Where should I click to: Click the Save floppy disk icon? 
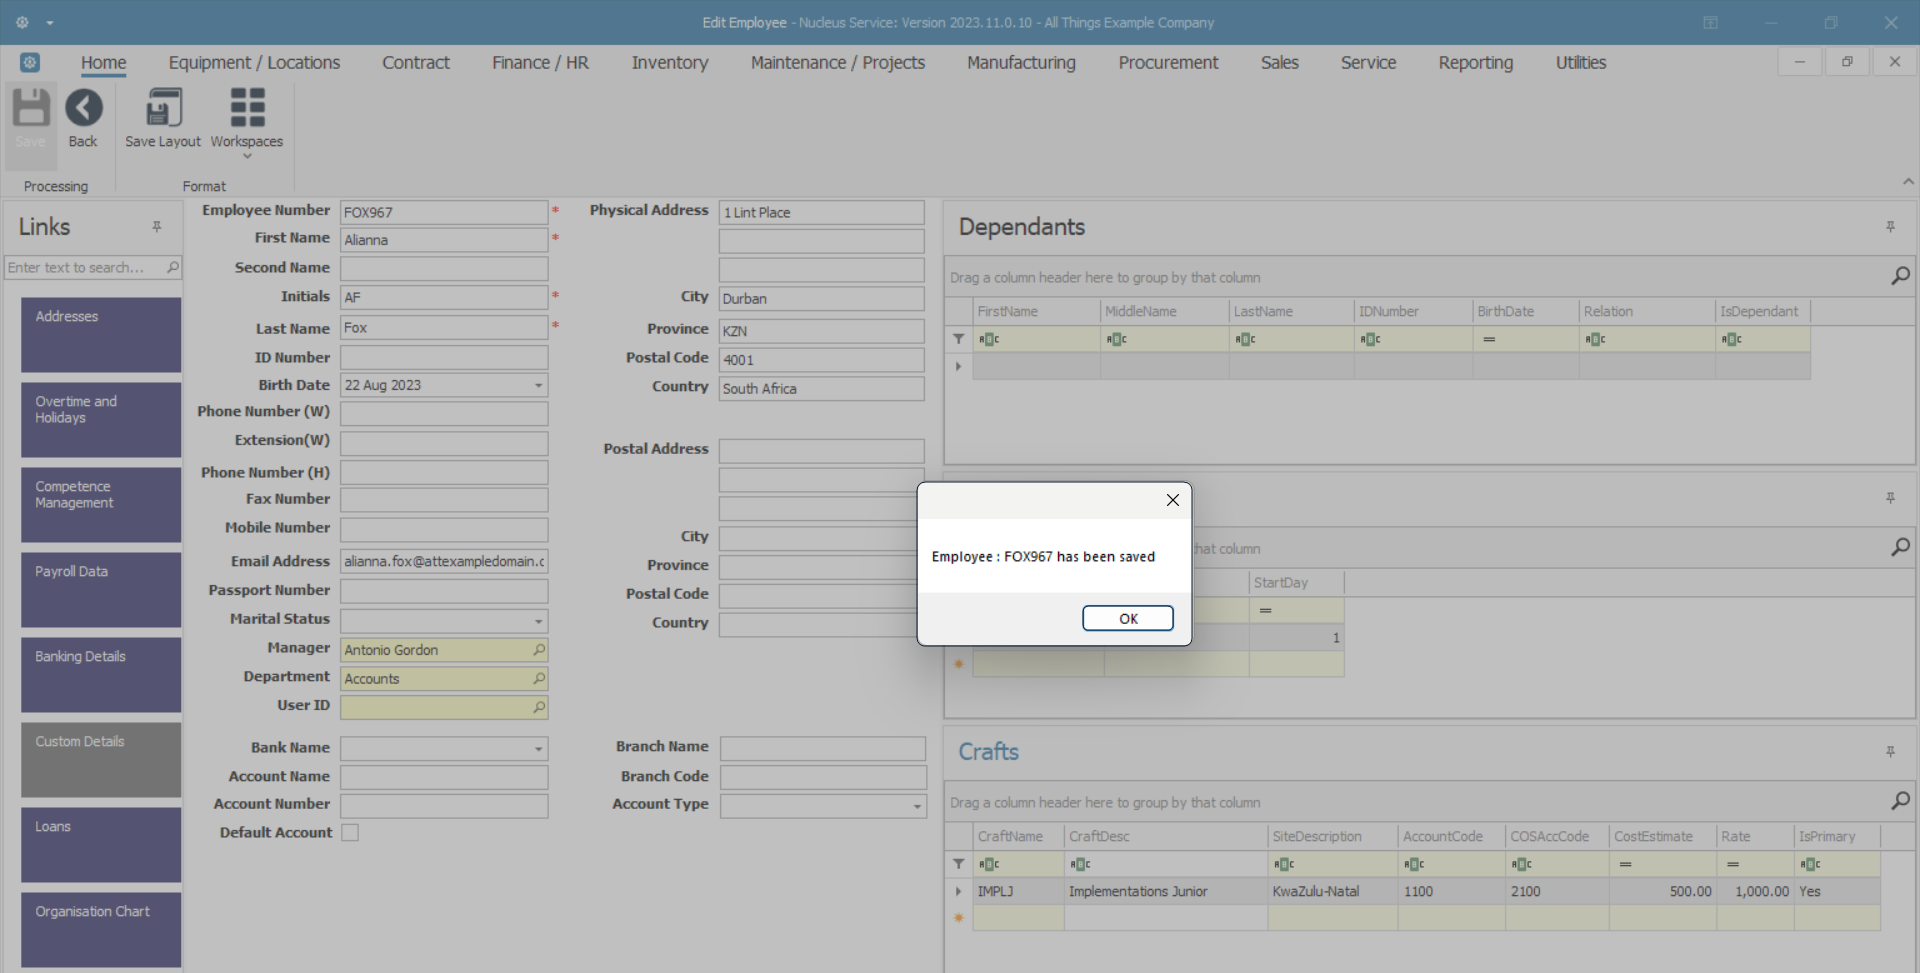[31, 108]
